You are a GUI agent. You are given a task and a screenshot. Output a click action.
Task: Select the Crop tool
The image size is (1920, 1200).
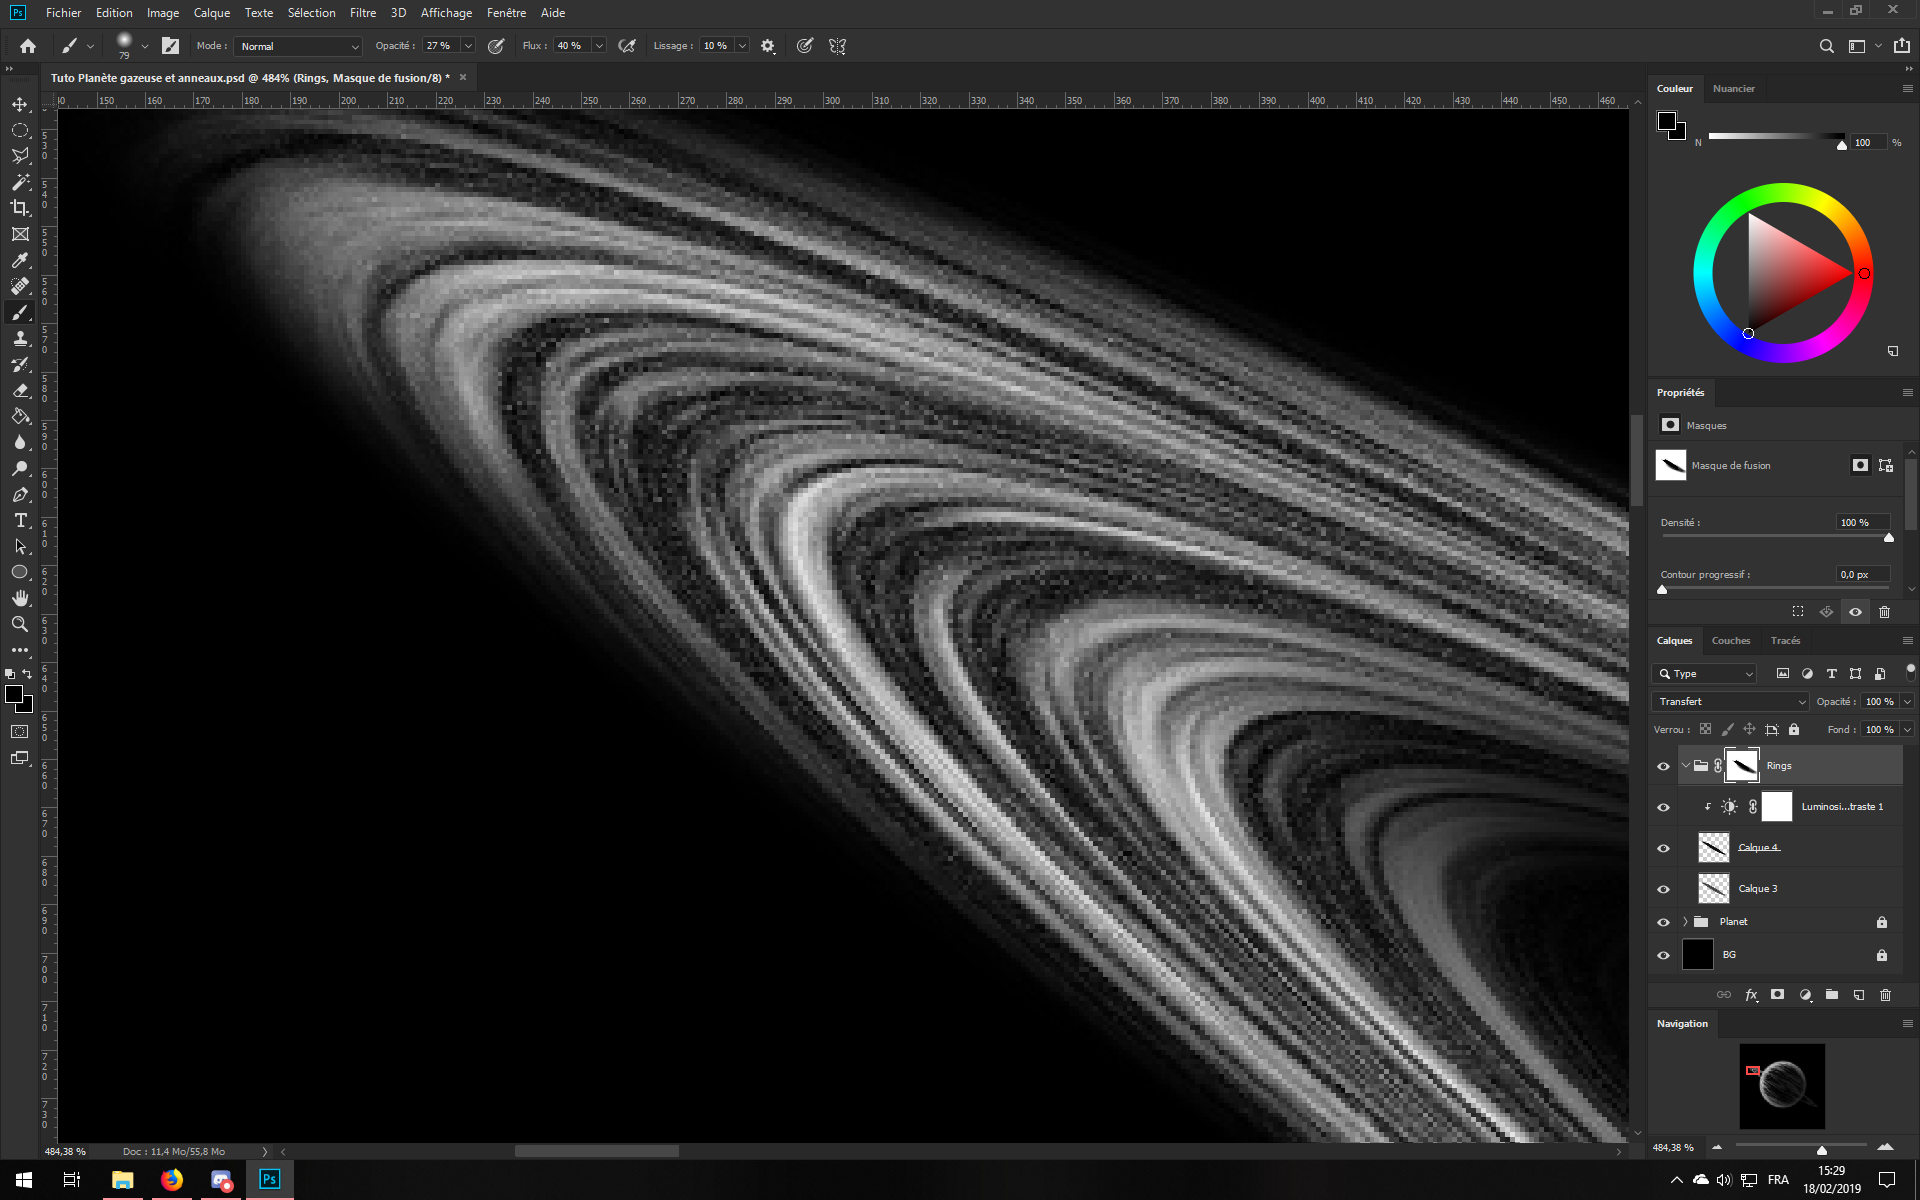pyautogui.click(x=20, y=208)
